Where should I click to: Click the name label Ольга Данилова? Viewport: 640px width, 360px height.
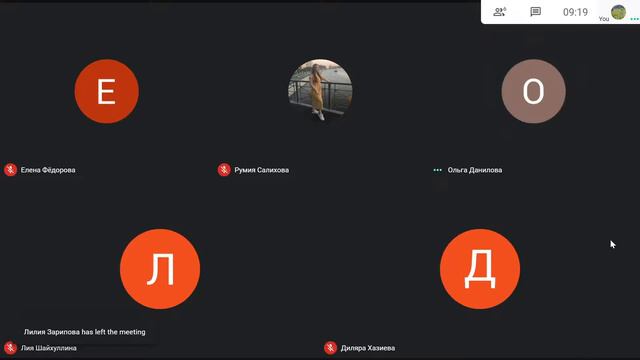pyautogui.click(x=475, y=170)
